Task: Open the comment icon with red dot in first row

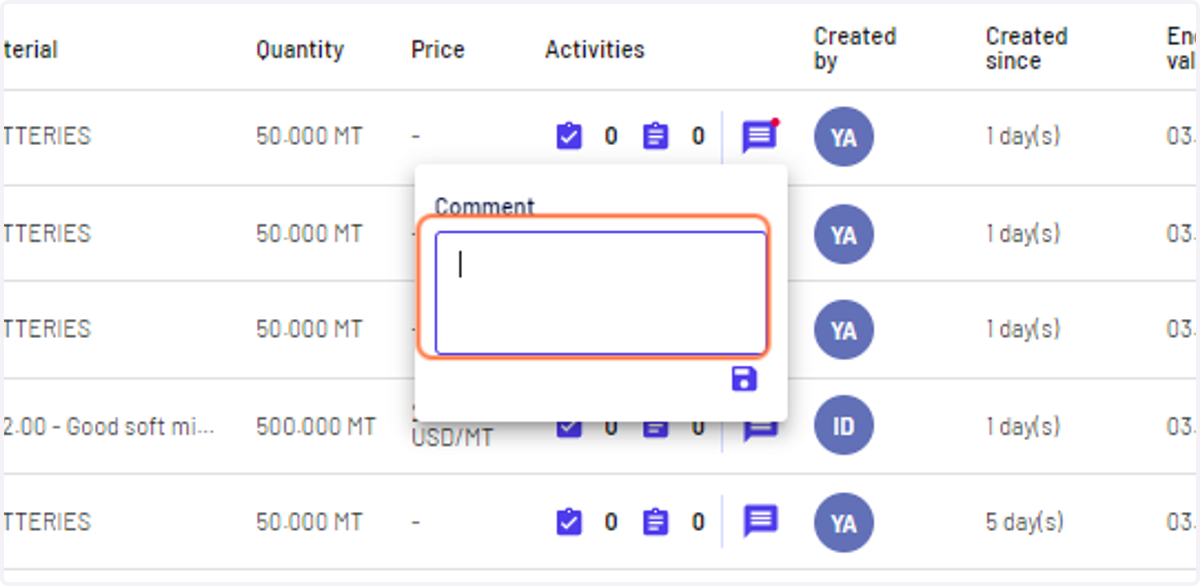Action: click(760, 136)
